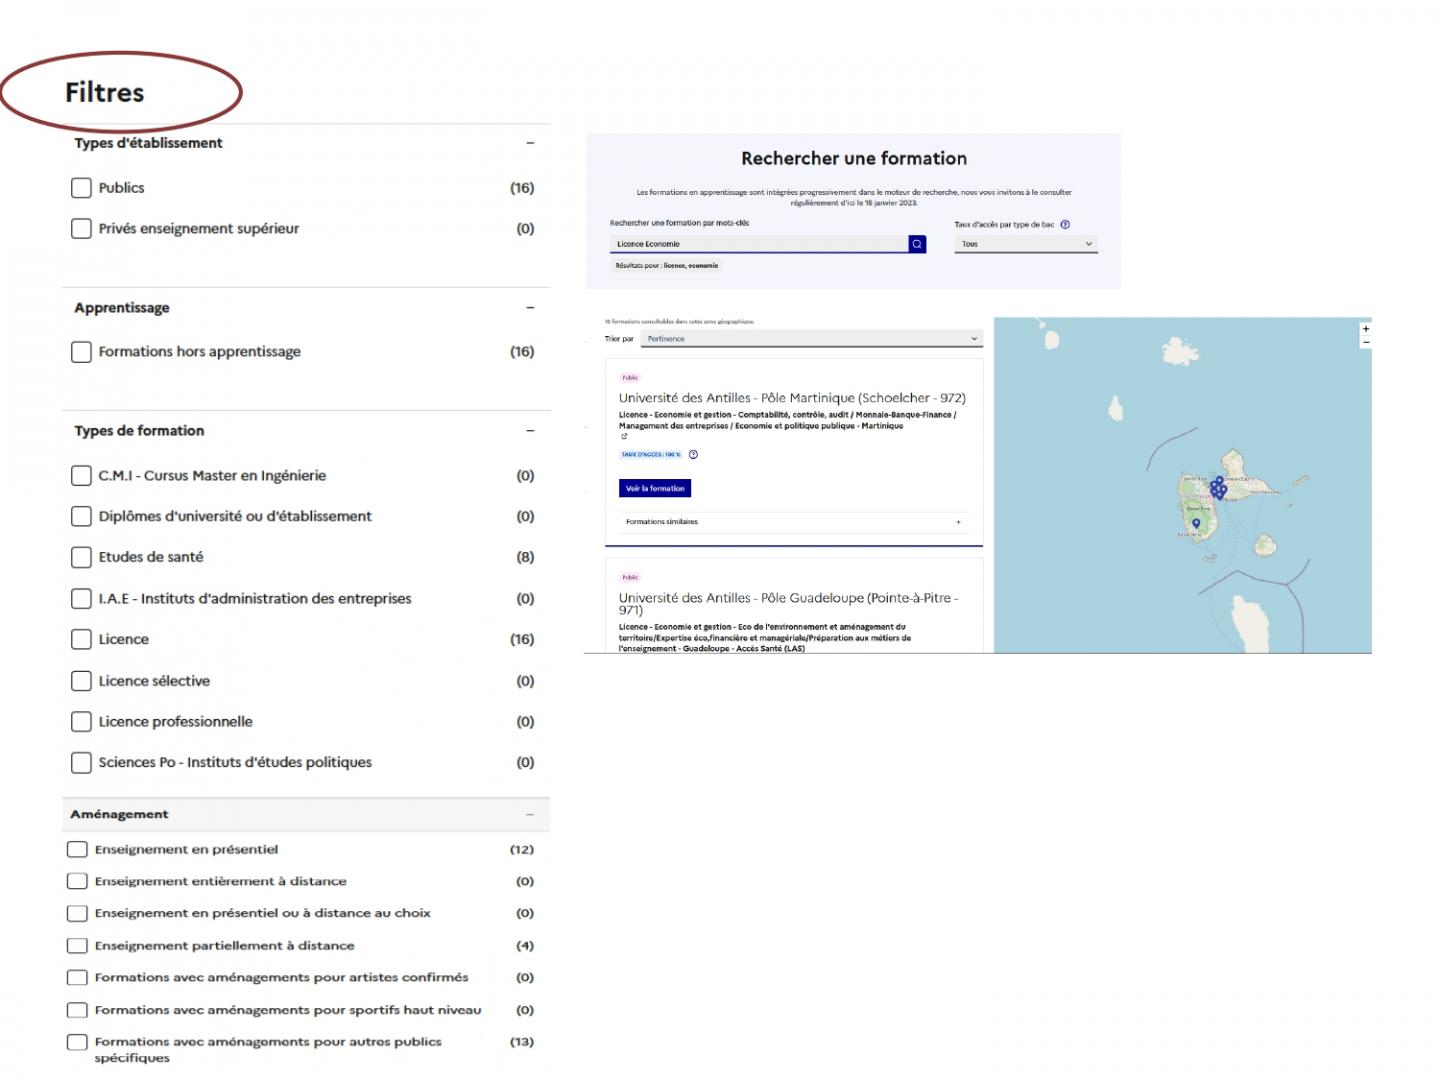
Task: Click help icon next to Taux d'accès par type de bac
Action: 1065,225
